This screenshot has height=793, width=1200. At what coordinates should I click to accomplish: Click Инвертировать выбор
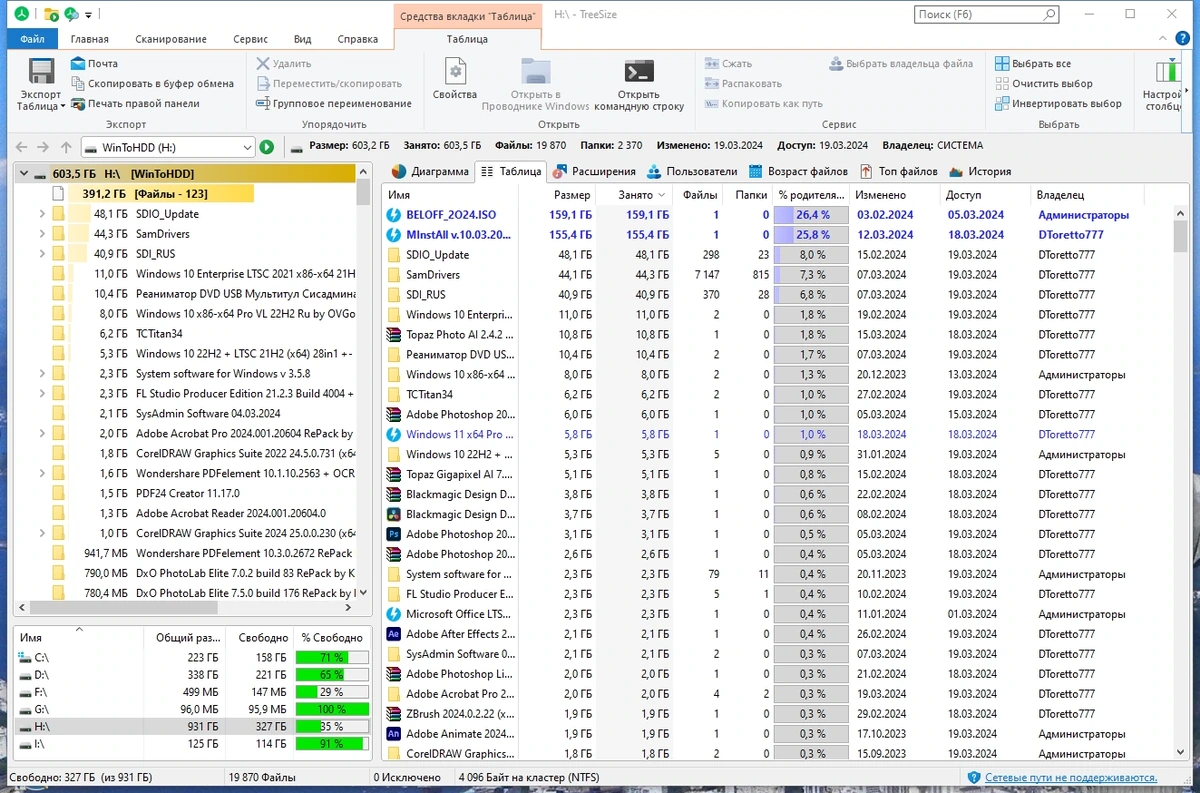coord(1058,104)
